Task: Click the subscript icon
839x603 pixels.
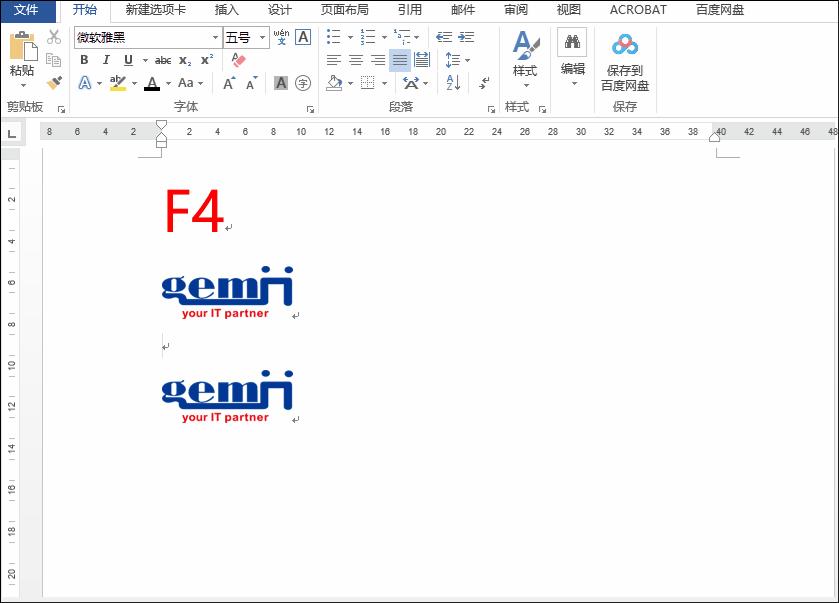Action: [185, 61]
